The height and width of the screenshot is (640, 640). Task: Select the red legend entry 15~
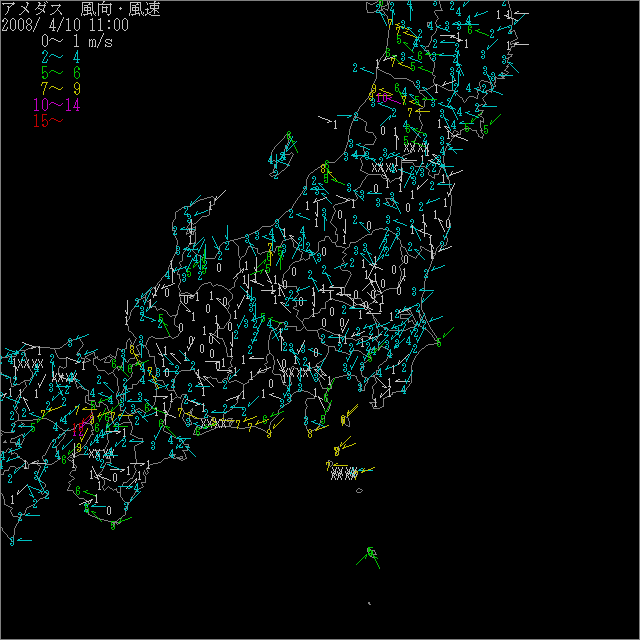pos(48,121)
